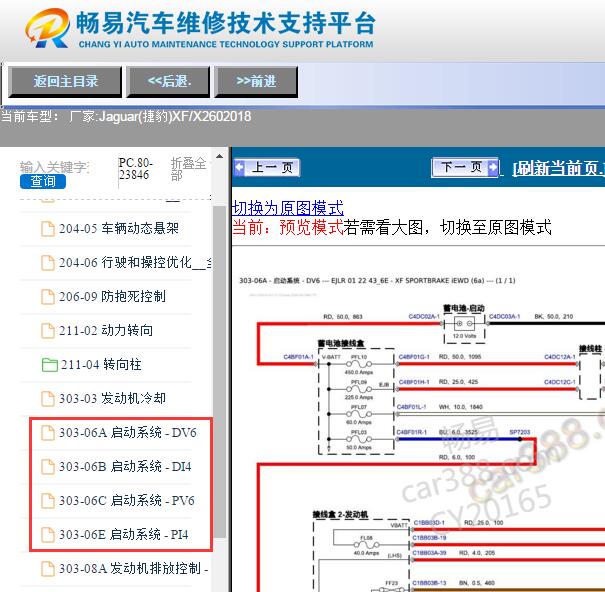Screen dimensions: 605x592
Task: Click the 刷新当前页 refresh link
Action: click(x=558, y=168)
